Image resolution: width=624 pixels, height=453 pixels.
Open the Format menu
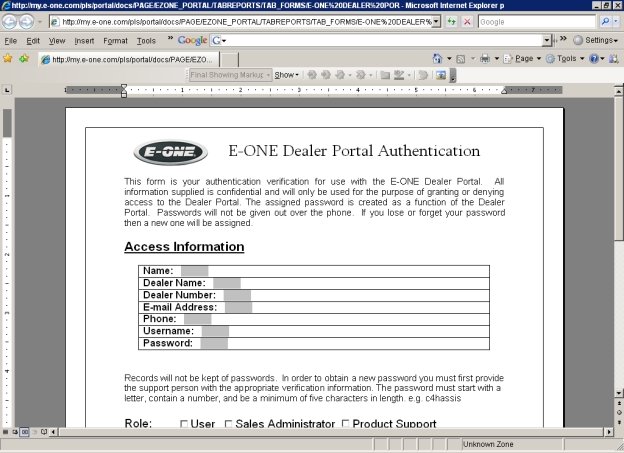pyautogui.click(x=115, y=41)
